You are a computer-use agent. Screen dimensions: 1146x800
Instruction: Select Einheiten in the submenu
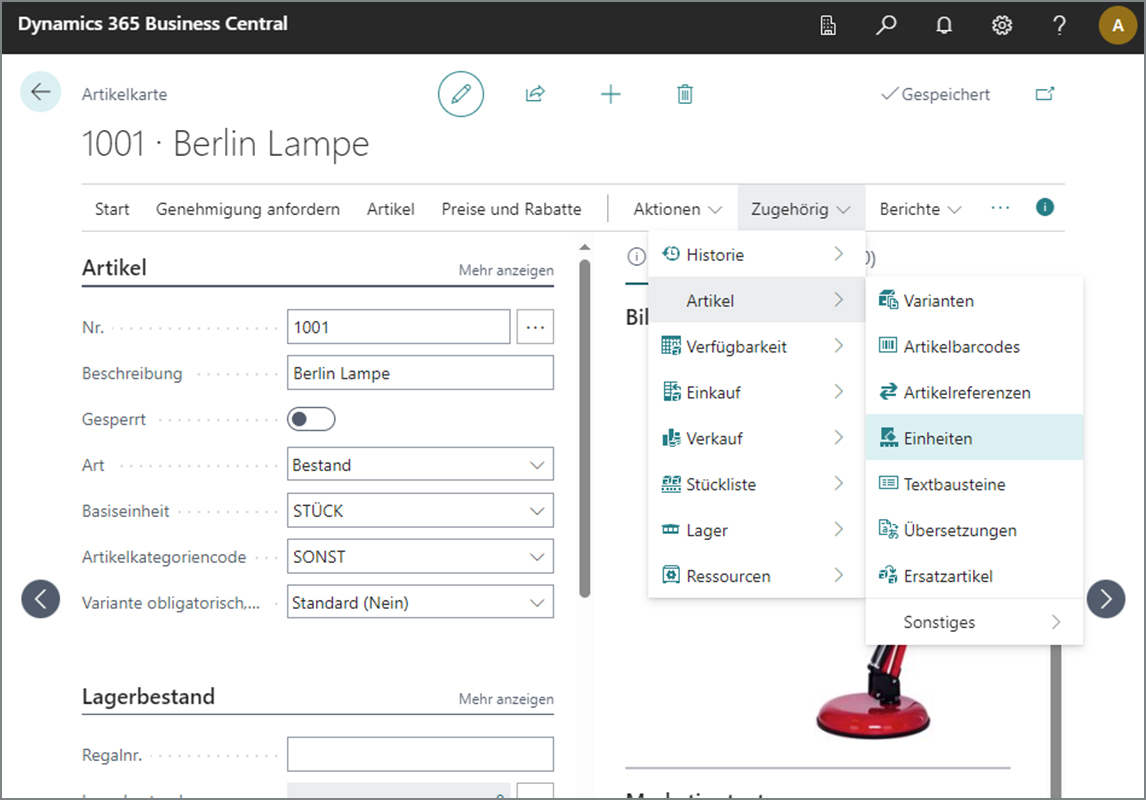pos(974,438)
